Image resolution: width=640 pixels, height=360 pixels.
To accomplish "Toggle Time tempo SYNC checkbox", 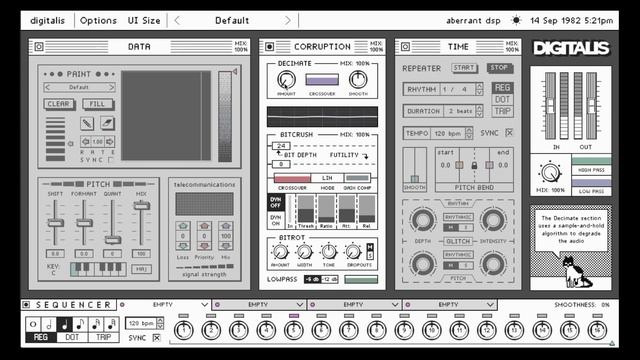I will [x=509, y=132].
